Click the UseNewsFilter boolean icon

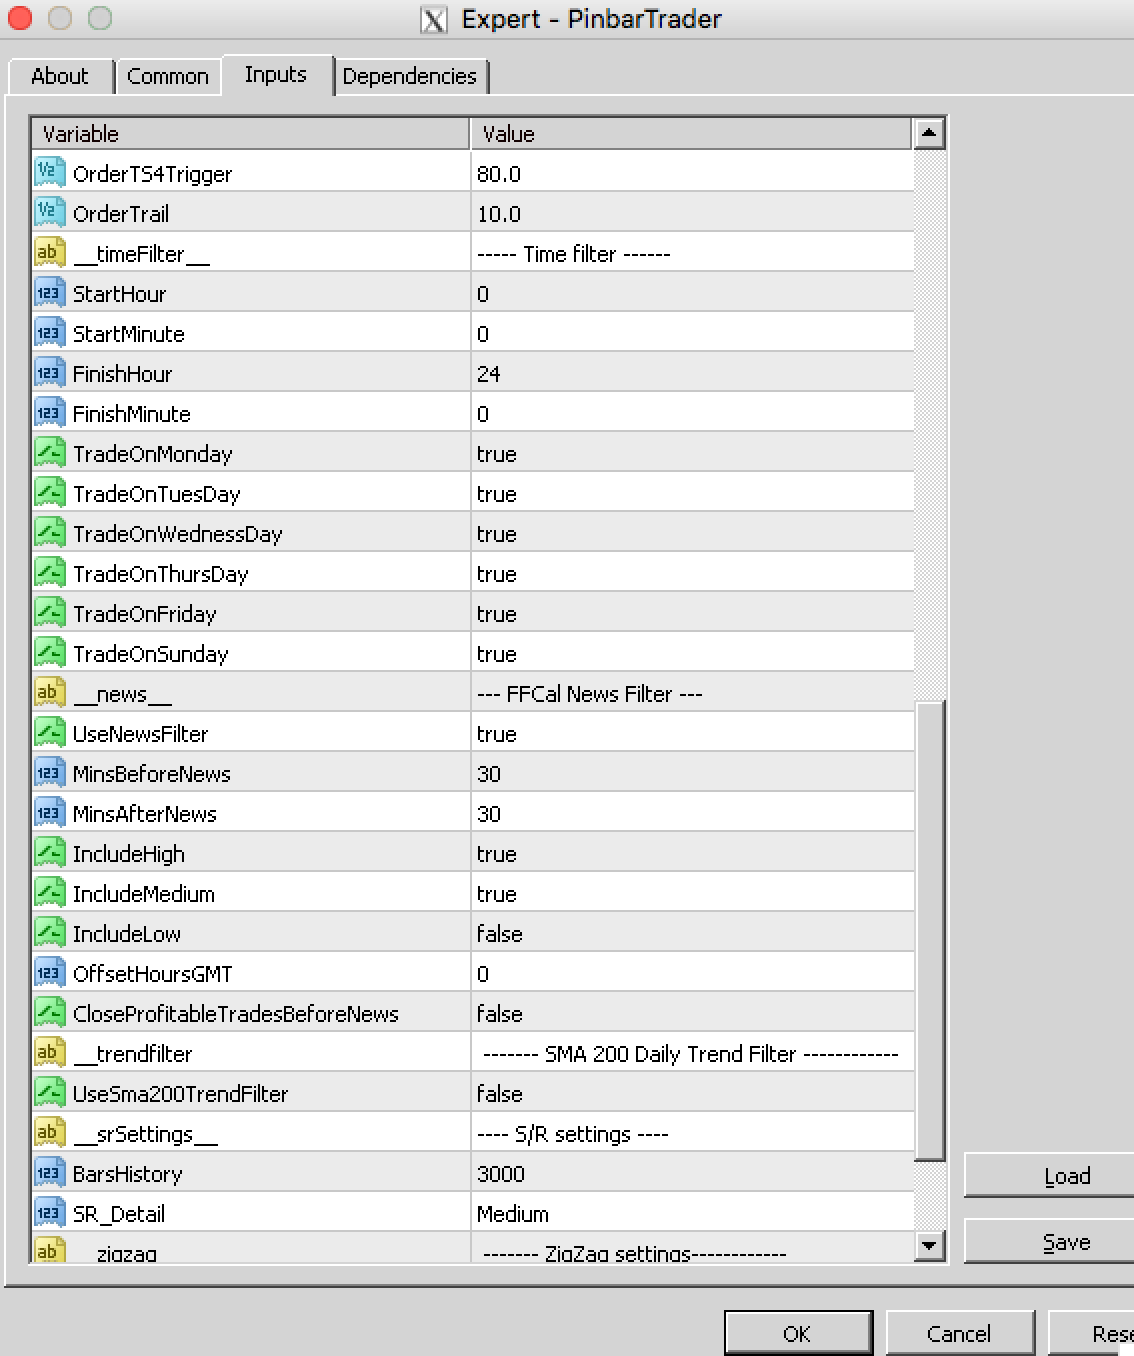(x=49, y=732)
